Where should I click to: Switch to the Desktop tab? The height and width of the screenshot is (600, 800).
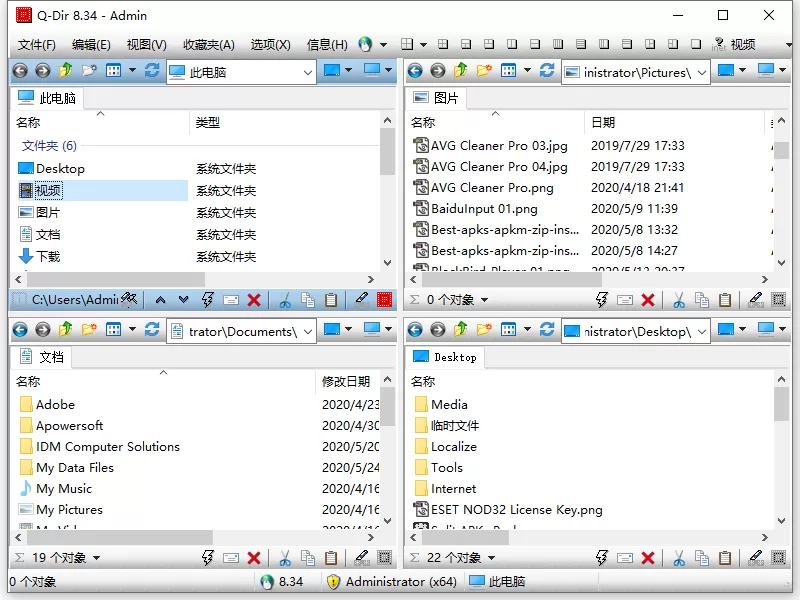446,357
